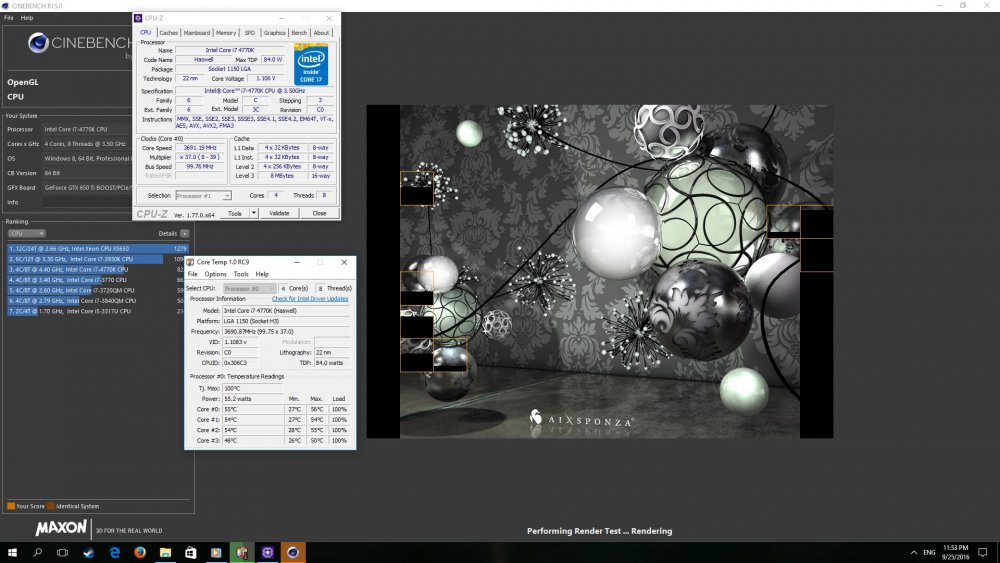
Task: Open Firefox from the taskbar
Action: point(139,552)
